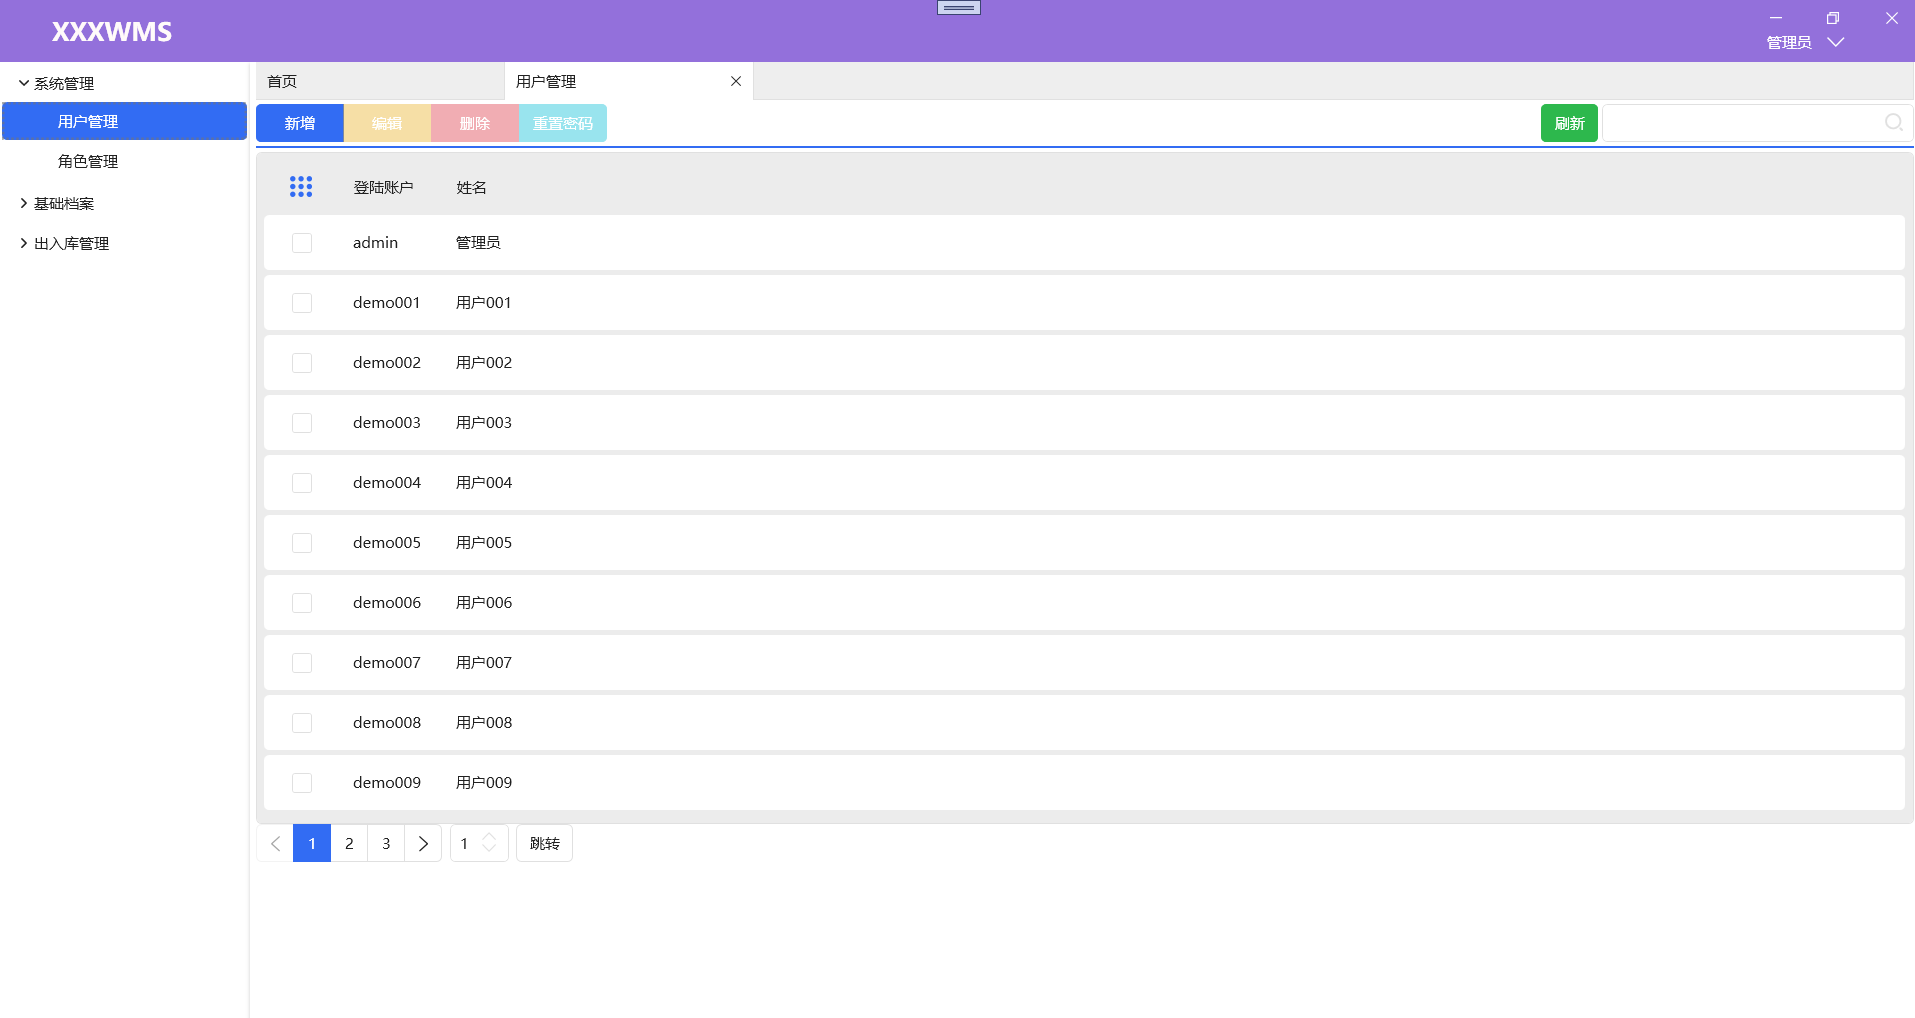Tick the checkbox for demo006
1915x1018 pixels.
pyautogui.click(x=302, y=603)
